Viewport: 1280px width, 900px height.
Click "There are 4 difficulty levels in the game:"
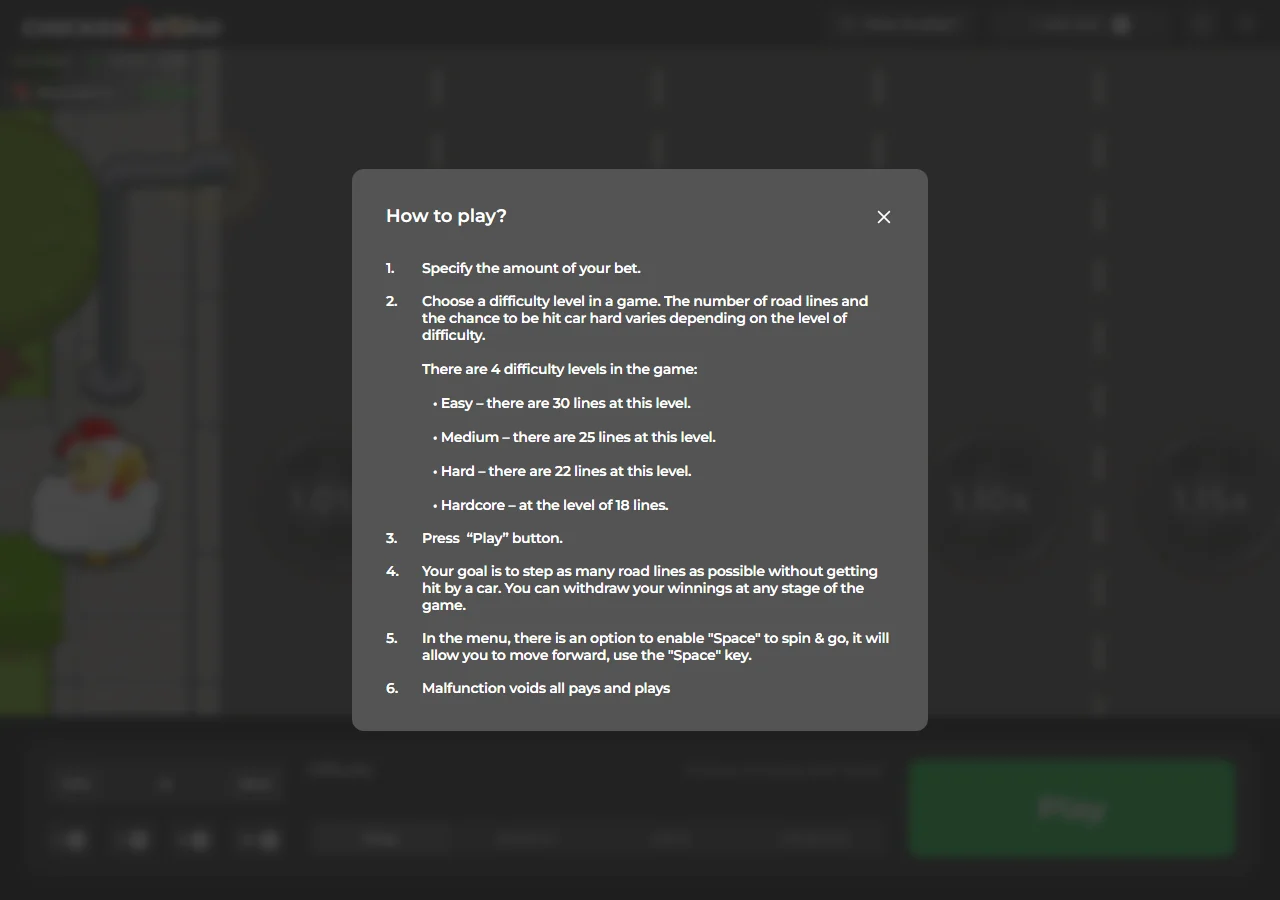559,369
